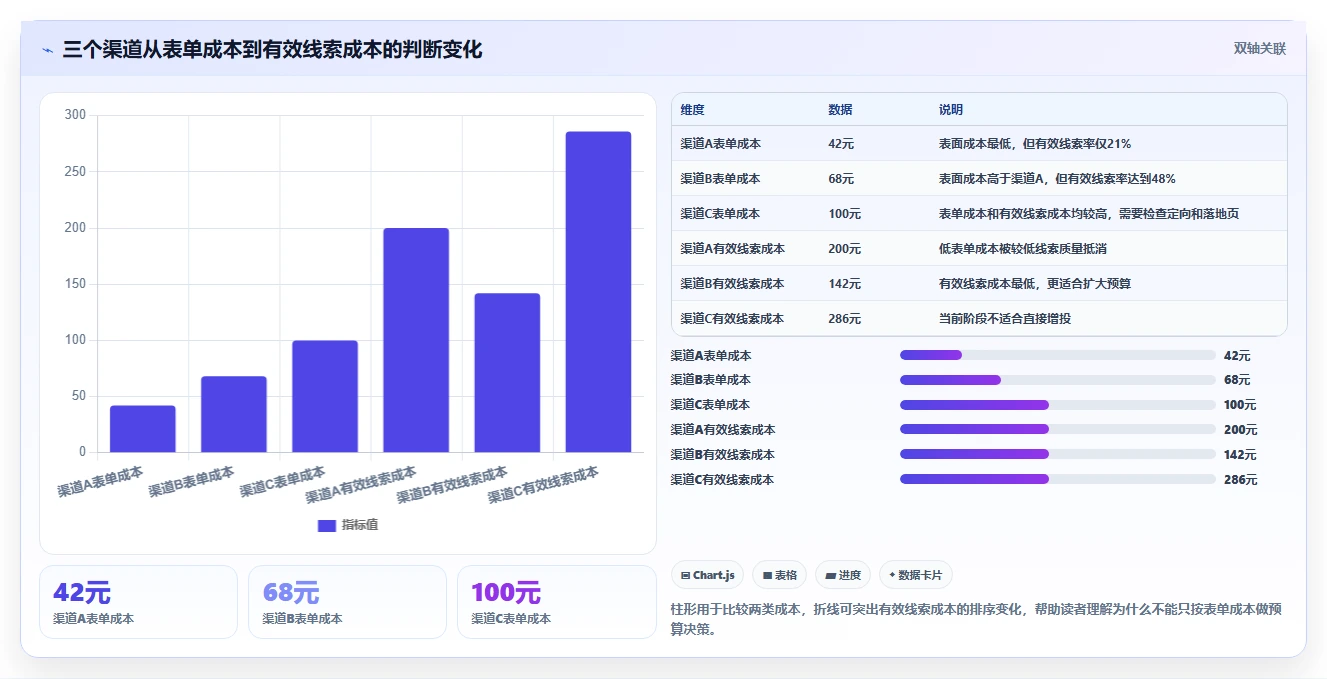Click the 渠道A表单成本 chart bar

[x=143, y=429]
